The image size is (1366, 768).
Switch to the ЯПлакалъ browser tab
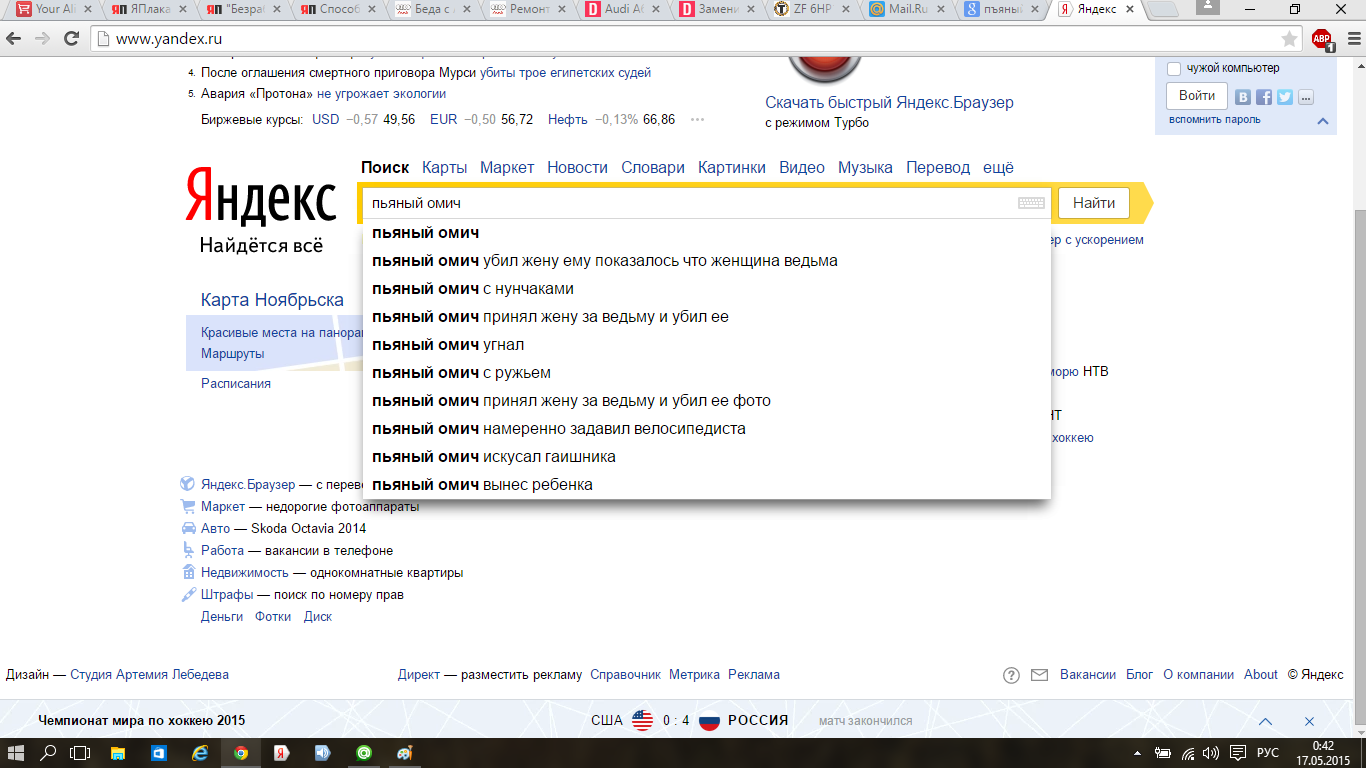pyautogui.click(x=147, y=10)
